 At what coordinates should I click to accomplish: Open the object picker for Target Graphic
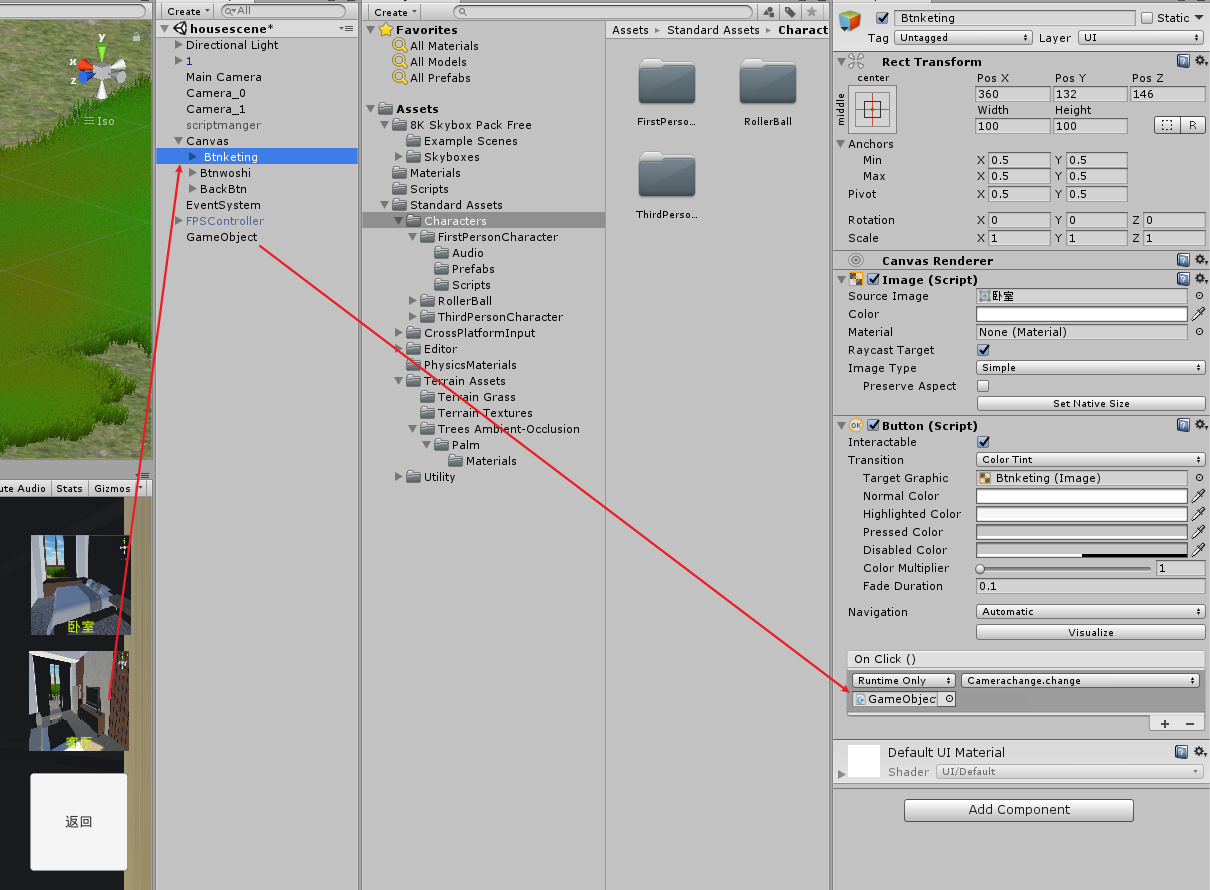[1198, 478]
